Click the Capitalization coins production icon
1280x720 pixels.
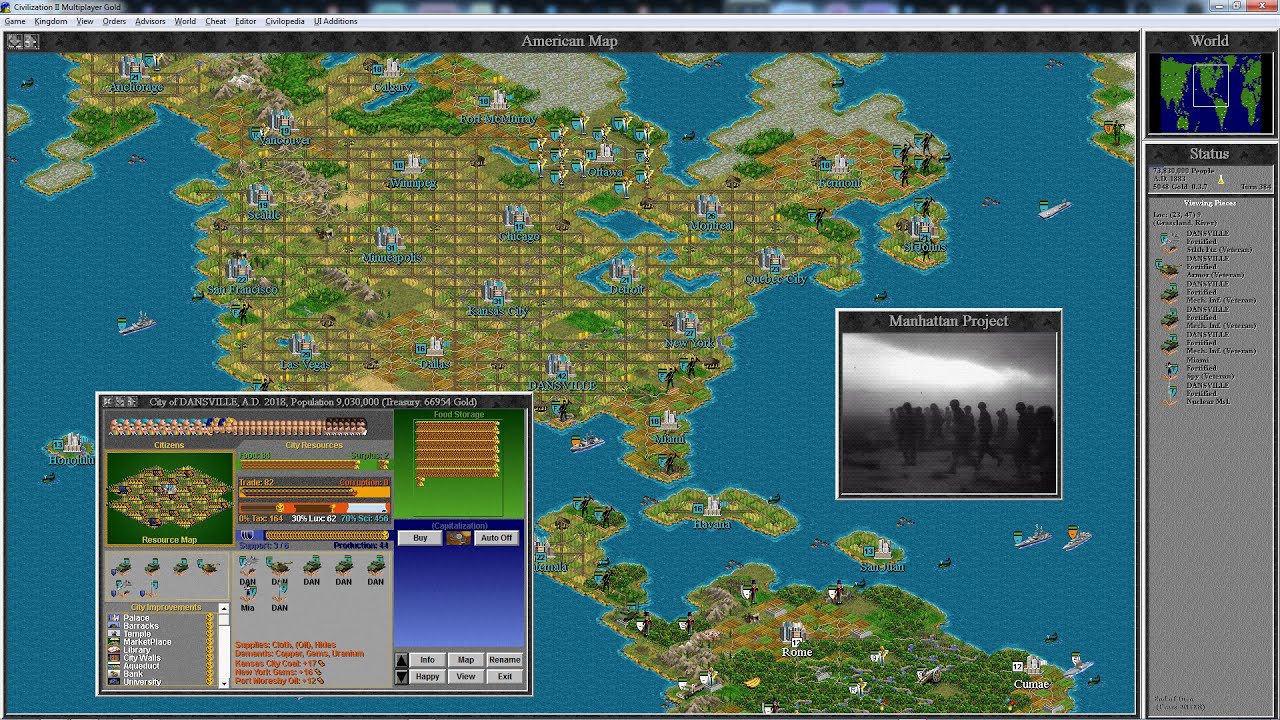[458, 538]
